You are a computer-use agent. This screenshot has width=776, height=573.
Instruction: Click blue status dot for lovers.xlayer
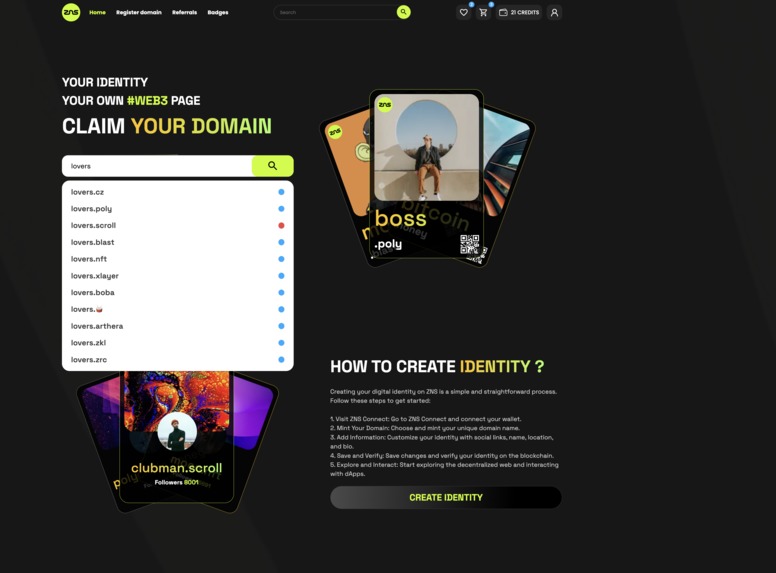pos(281,276)
